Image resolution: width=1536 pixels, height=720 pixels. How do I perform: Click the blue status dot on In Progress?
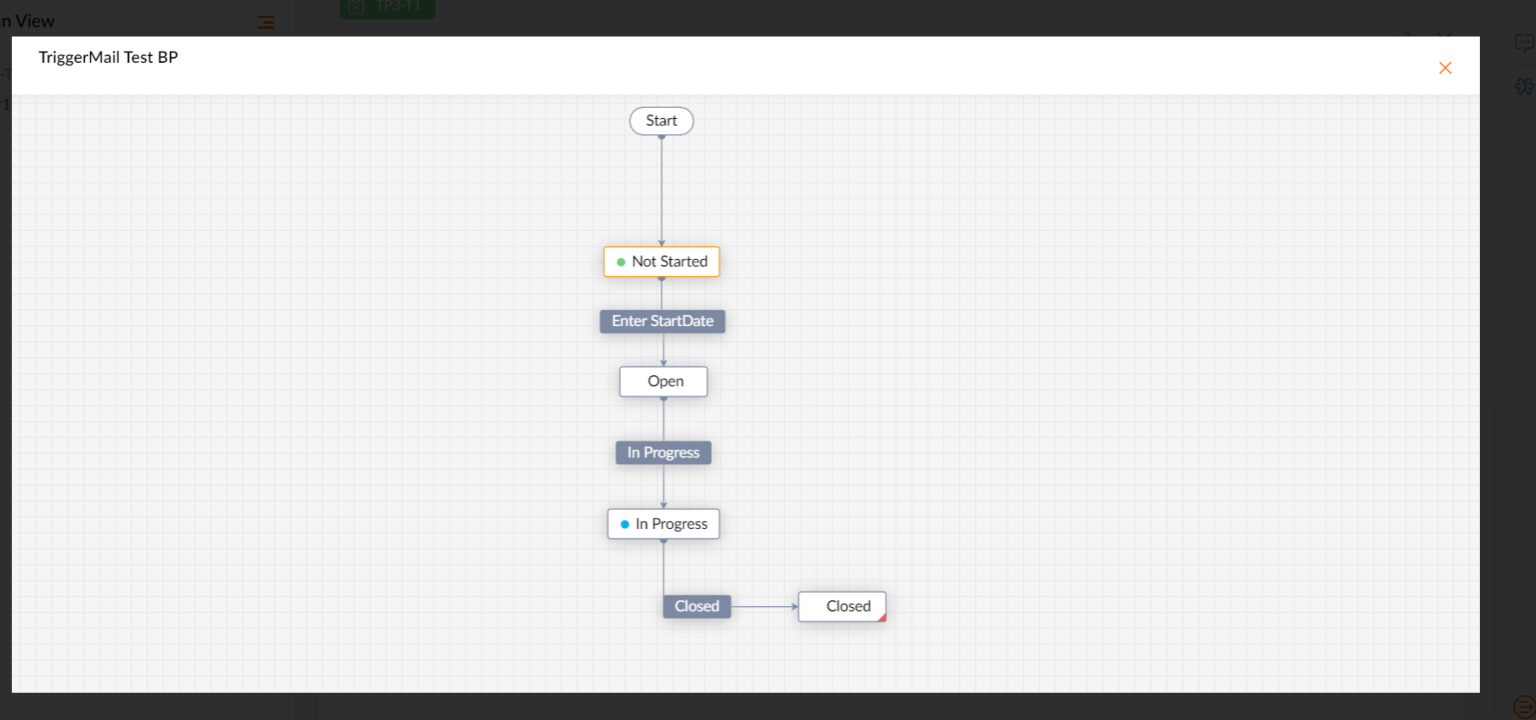click(625, 523)
